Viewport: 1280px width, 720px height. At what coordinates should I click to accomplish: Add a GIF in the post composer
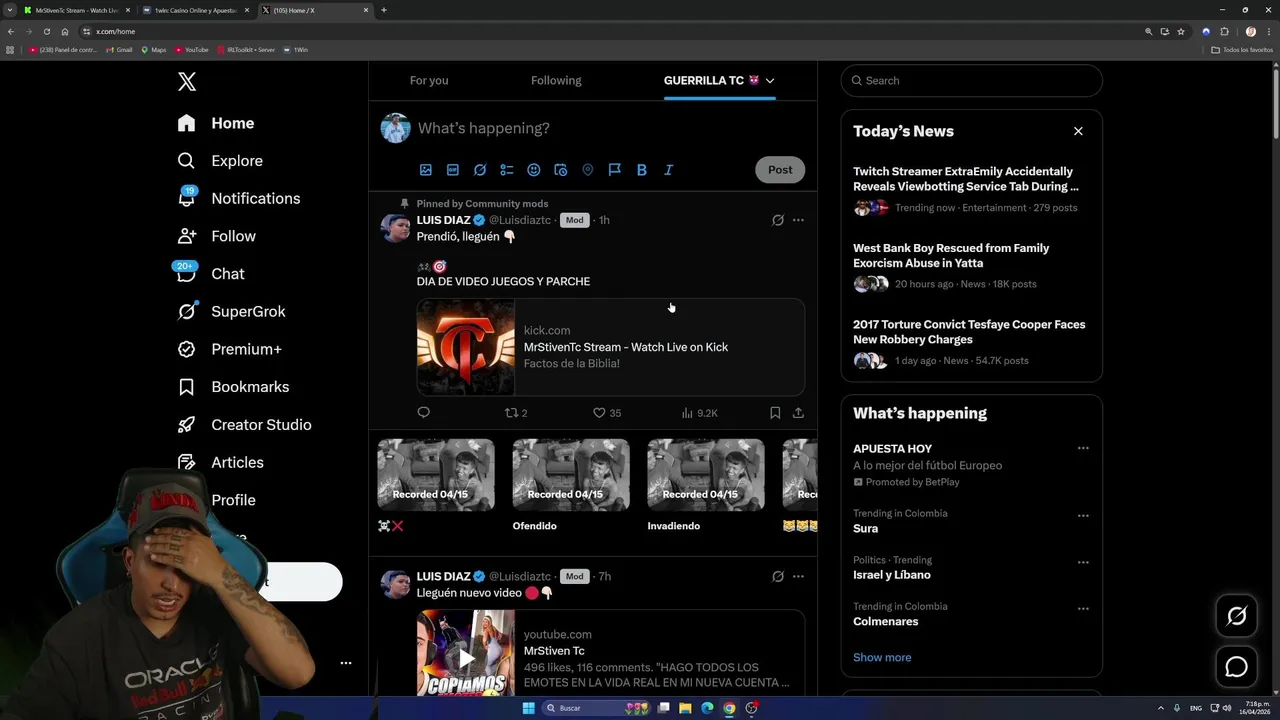click(x=453, y=170)
